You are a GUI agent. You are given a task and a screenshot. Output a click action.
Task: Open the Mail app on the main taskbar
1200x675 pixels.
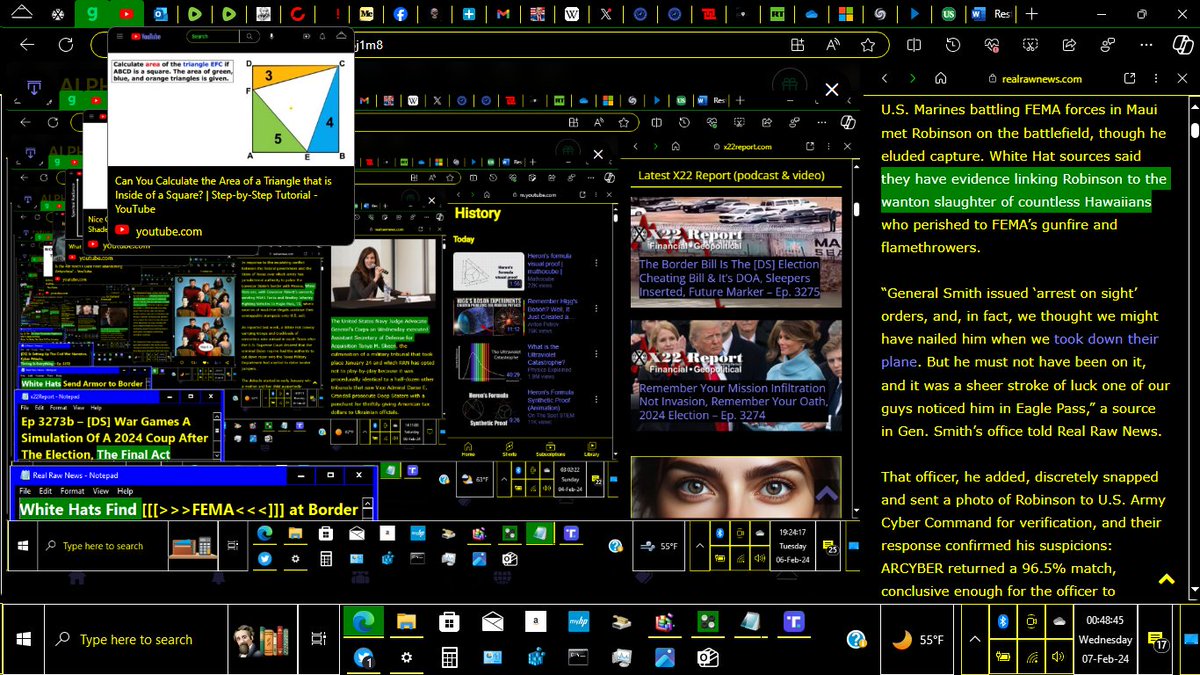point(492,622)
